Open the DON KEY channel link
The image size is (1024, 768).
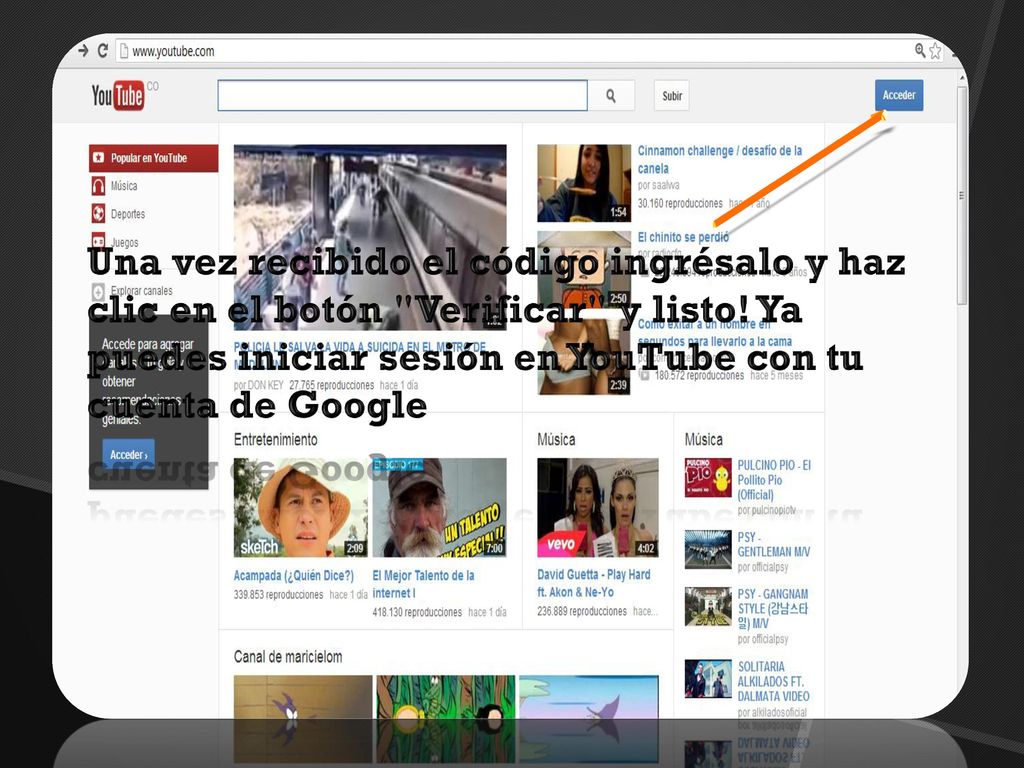265,385
